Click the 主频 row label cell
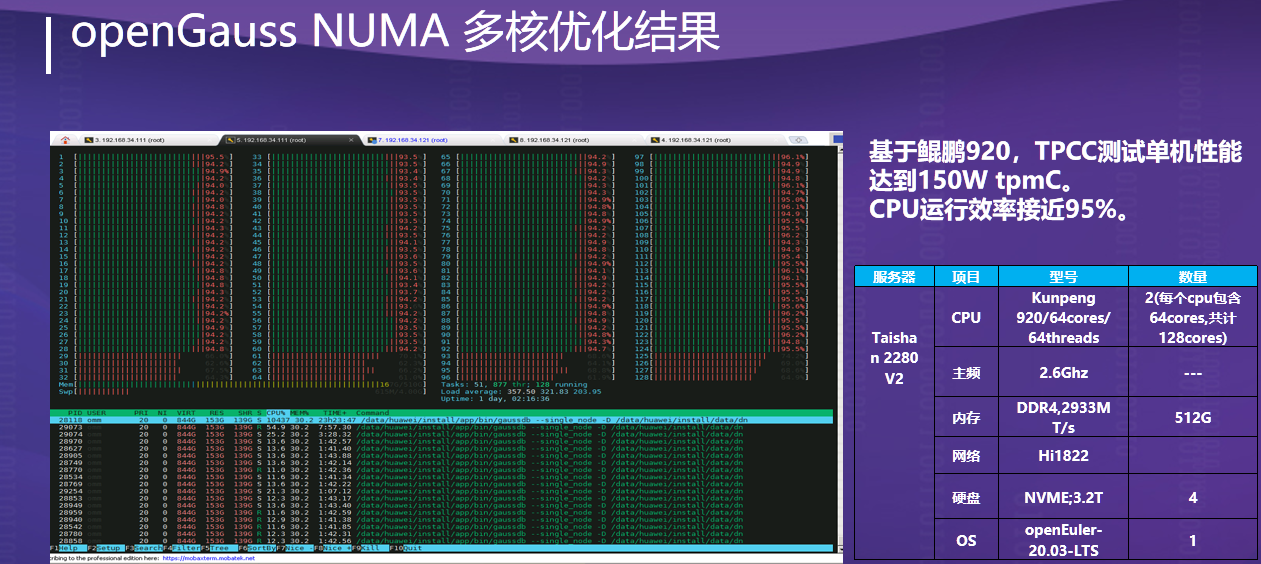1261x564 pixels. point(966,373)
